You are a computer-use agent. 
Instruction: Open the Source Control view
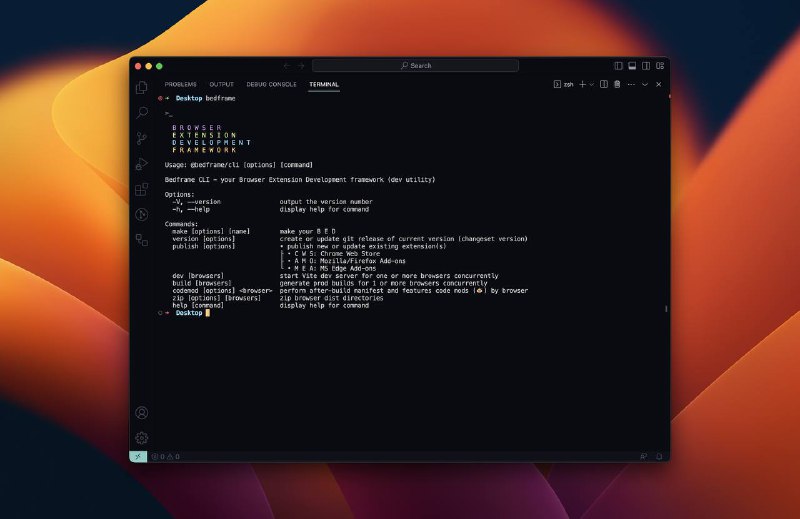point(142,139)
